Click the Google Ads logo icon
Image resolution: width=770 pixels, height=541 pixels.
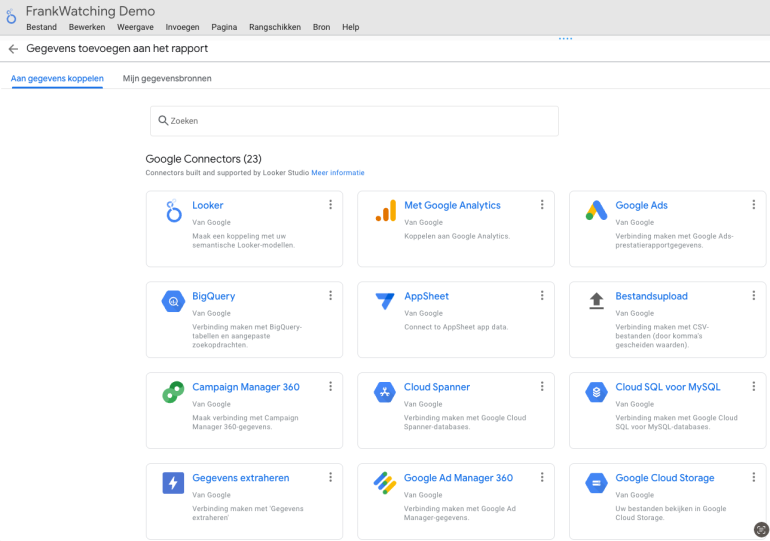click(x=597, y=211)
